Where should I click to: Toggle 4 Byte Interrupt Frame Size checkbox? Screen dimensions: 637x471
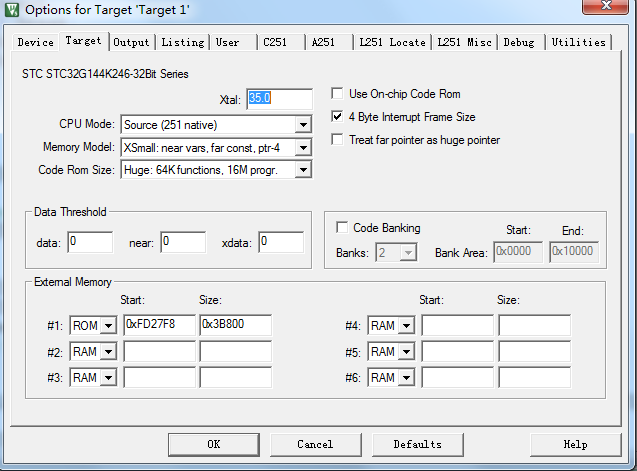click(337, 117)
